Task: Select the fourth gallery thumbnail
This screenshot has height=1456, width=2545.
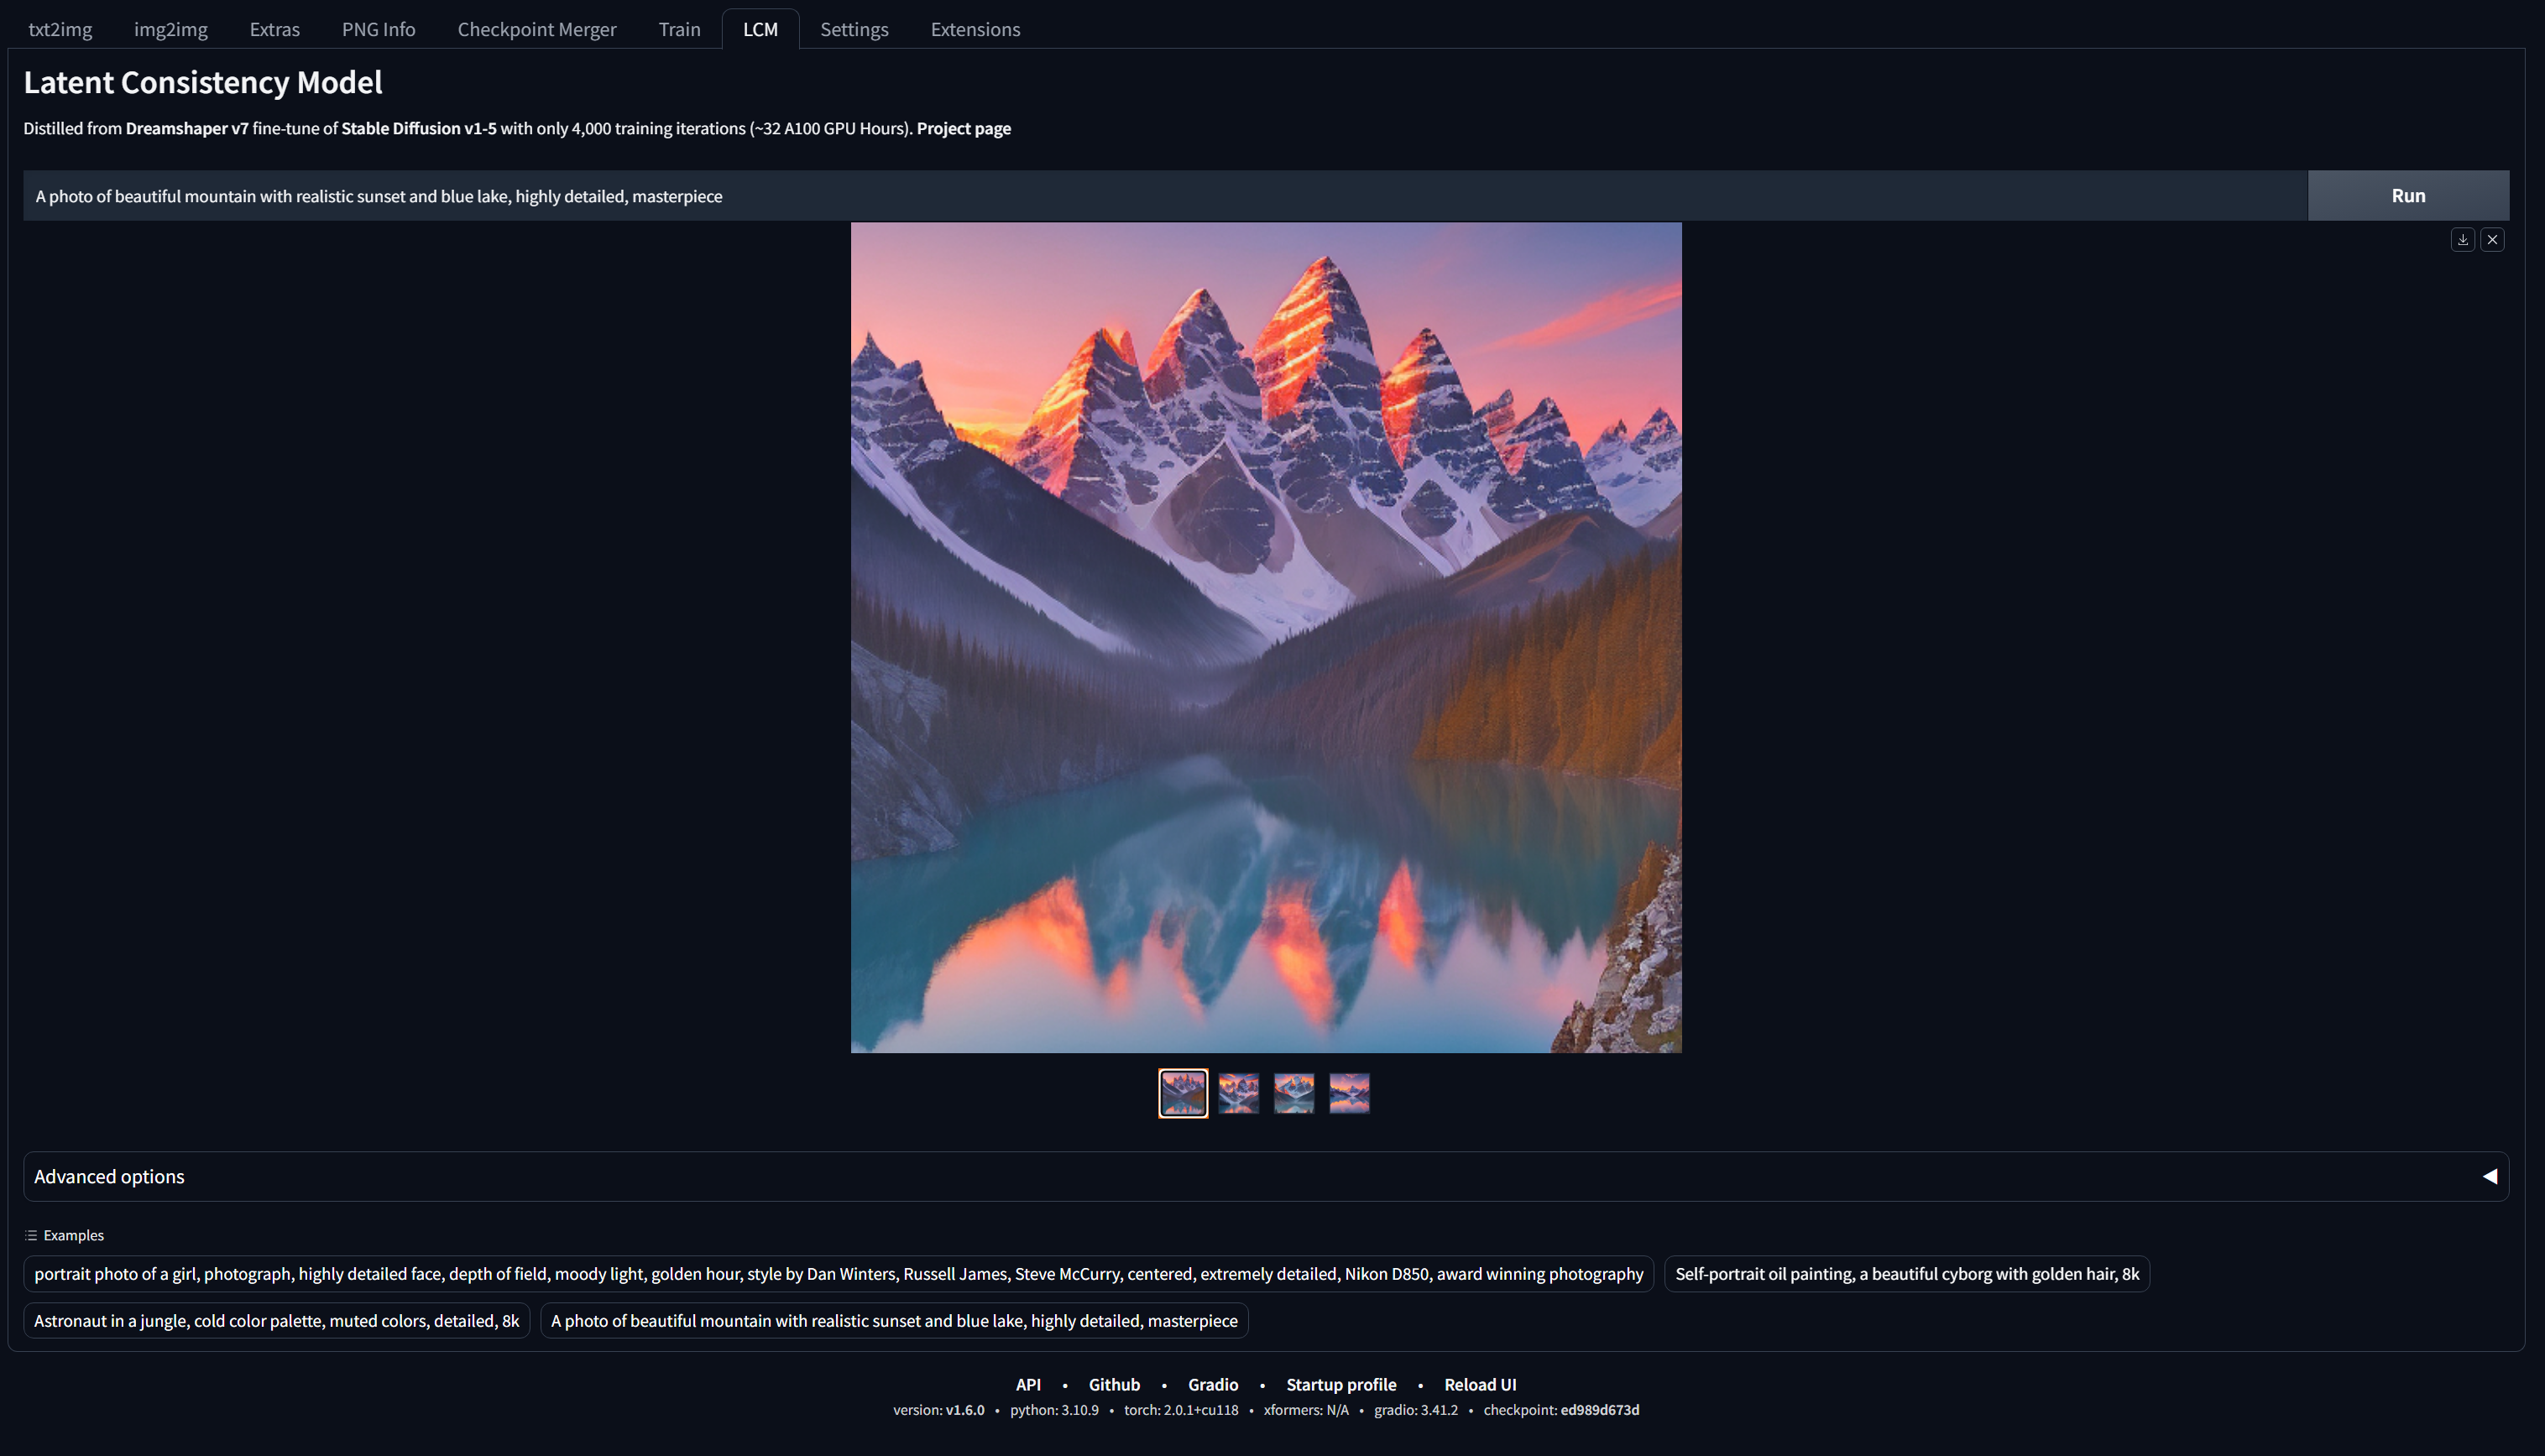Action: [x=1349, y=1093]
